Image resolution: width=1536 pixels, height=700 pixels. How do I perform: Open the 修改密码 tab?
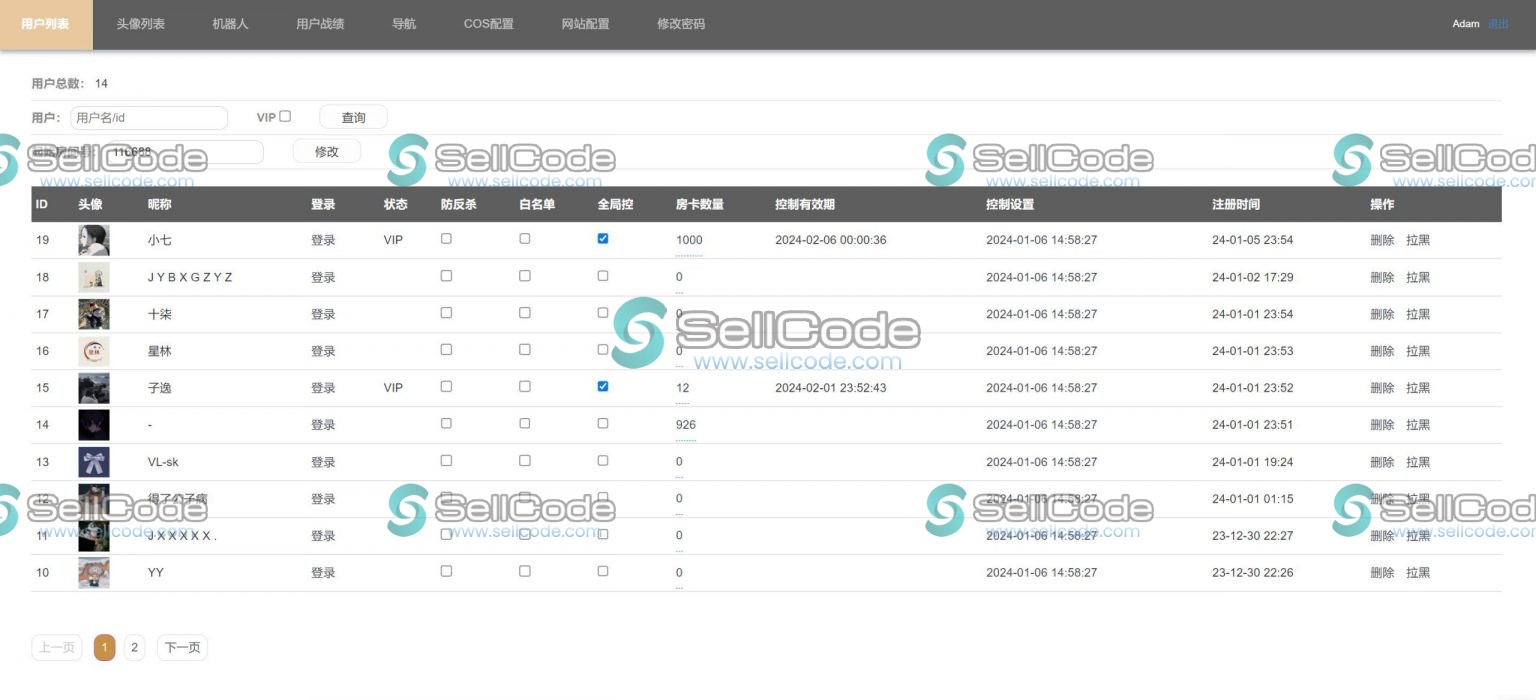(681, 24)
